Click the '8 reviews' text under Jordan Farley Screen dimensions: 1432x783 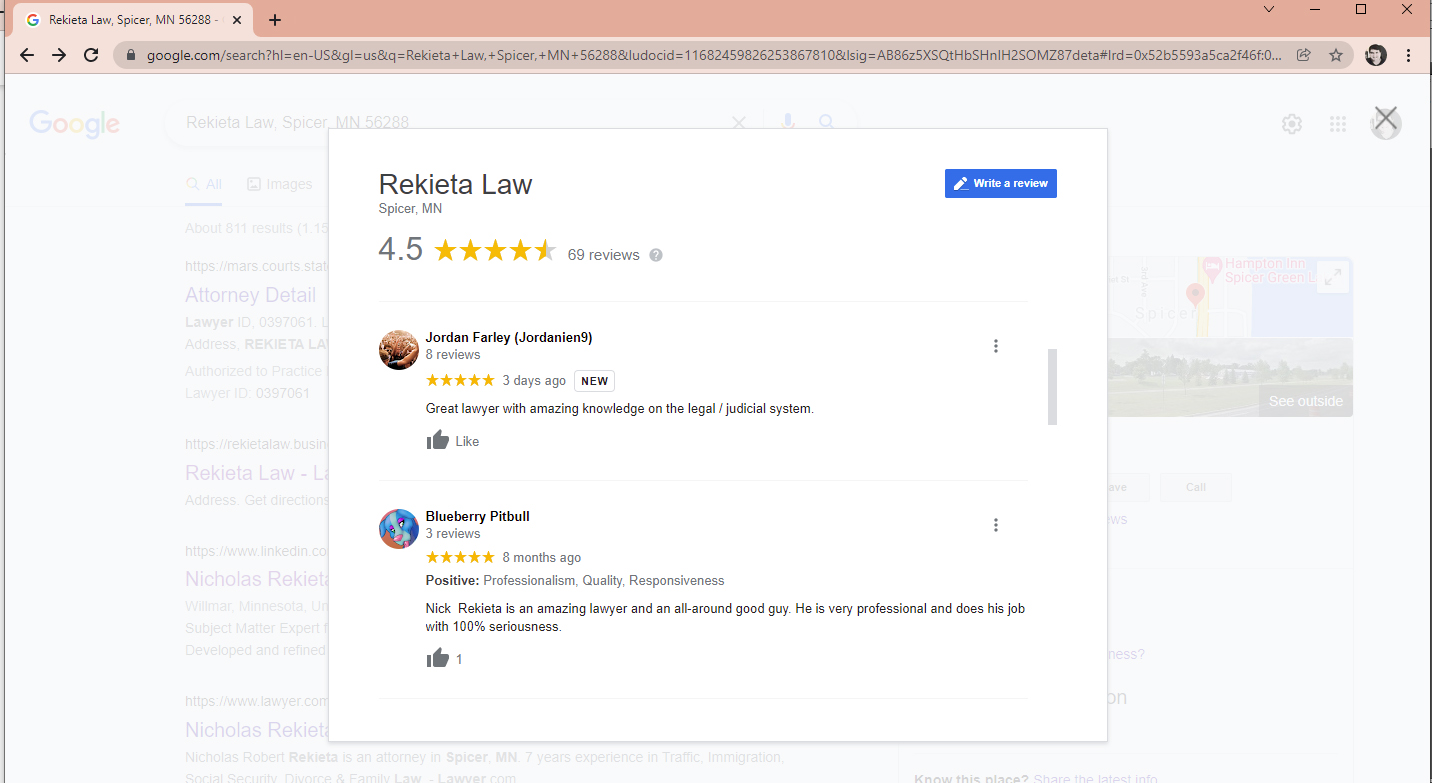pyautogui.click(x=453, y=355)
